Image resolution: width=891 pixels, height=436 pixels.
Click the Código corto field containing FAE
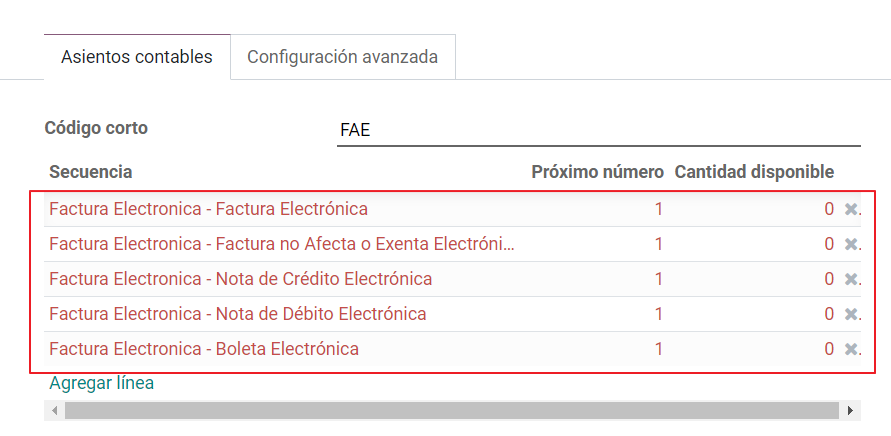click(599, 130)
